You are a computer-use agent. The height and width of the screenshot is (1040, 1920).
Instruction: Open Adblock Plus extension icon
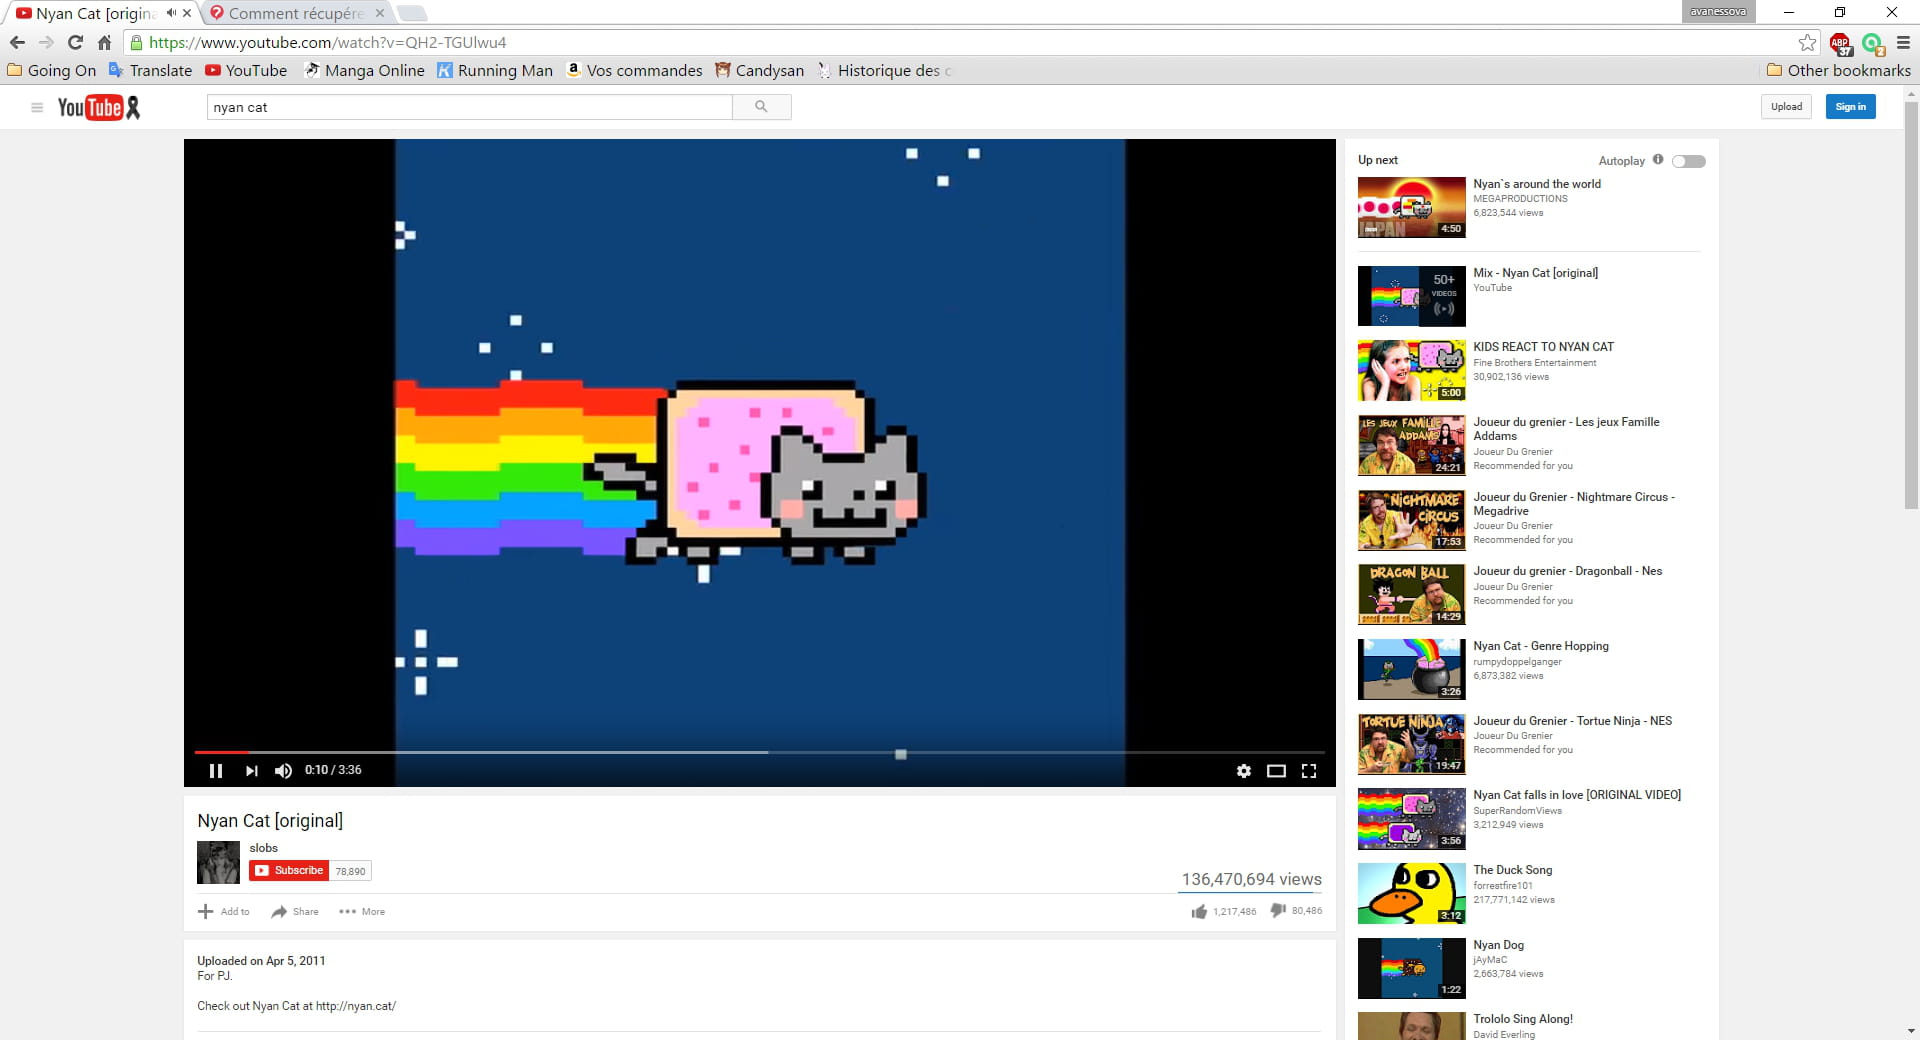pyautogui.click(x=1840, y=43)
